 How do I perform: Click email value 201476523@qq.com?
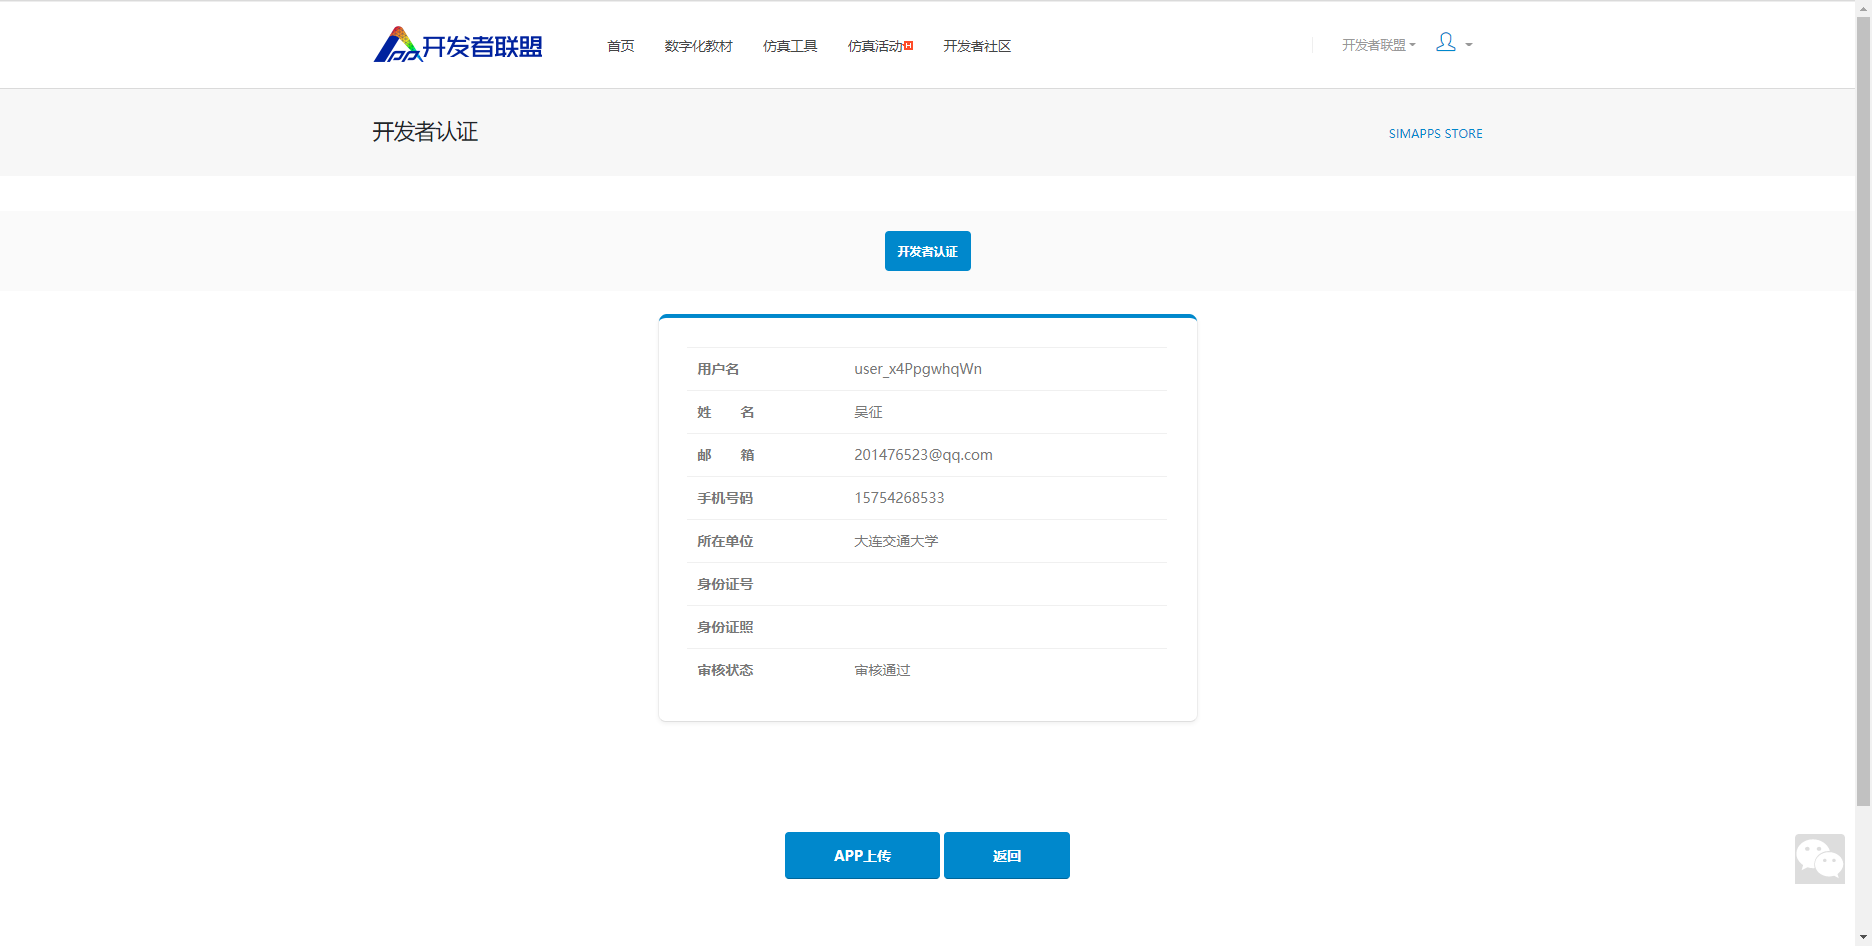tap(923, 455)
